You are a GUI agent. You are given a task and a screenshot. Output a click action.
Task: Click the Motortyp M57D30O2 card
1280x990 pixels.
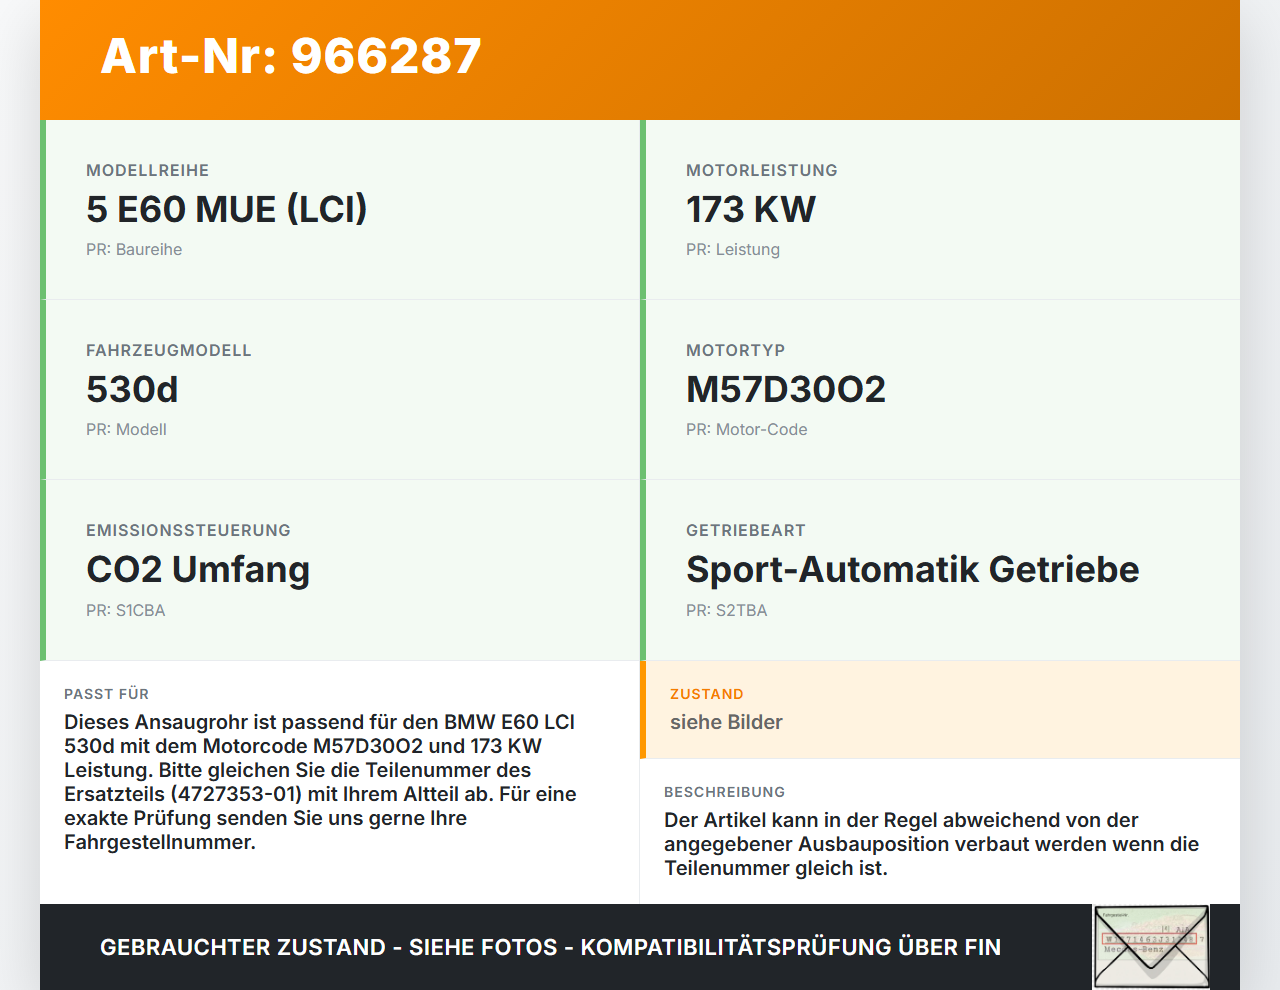(x=940, y=389)
